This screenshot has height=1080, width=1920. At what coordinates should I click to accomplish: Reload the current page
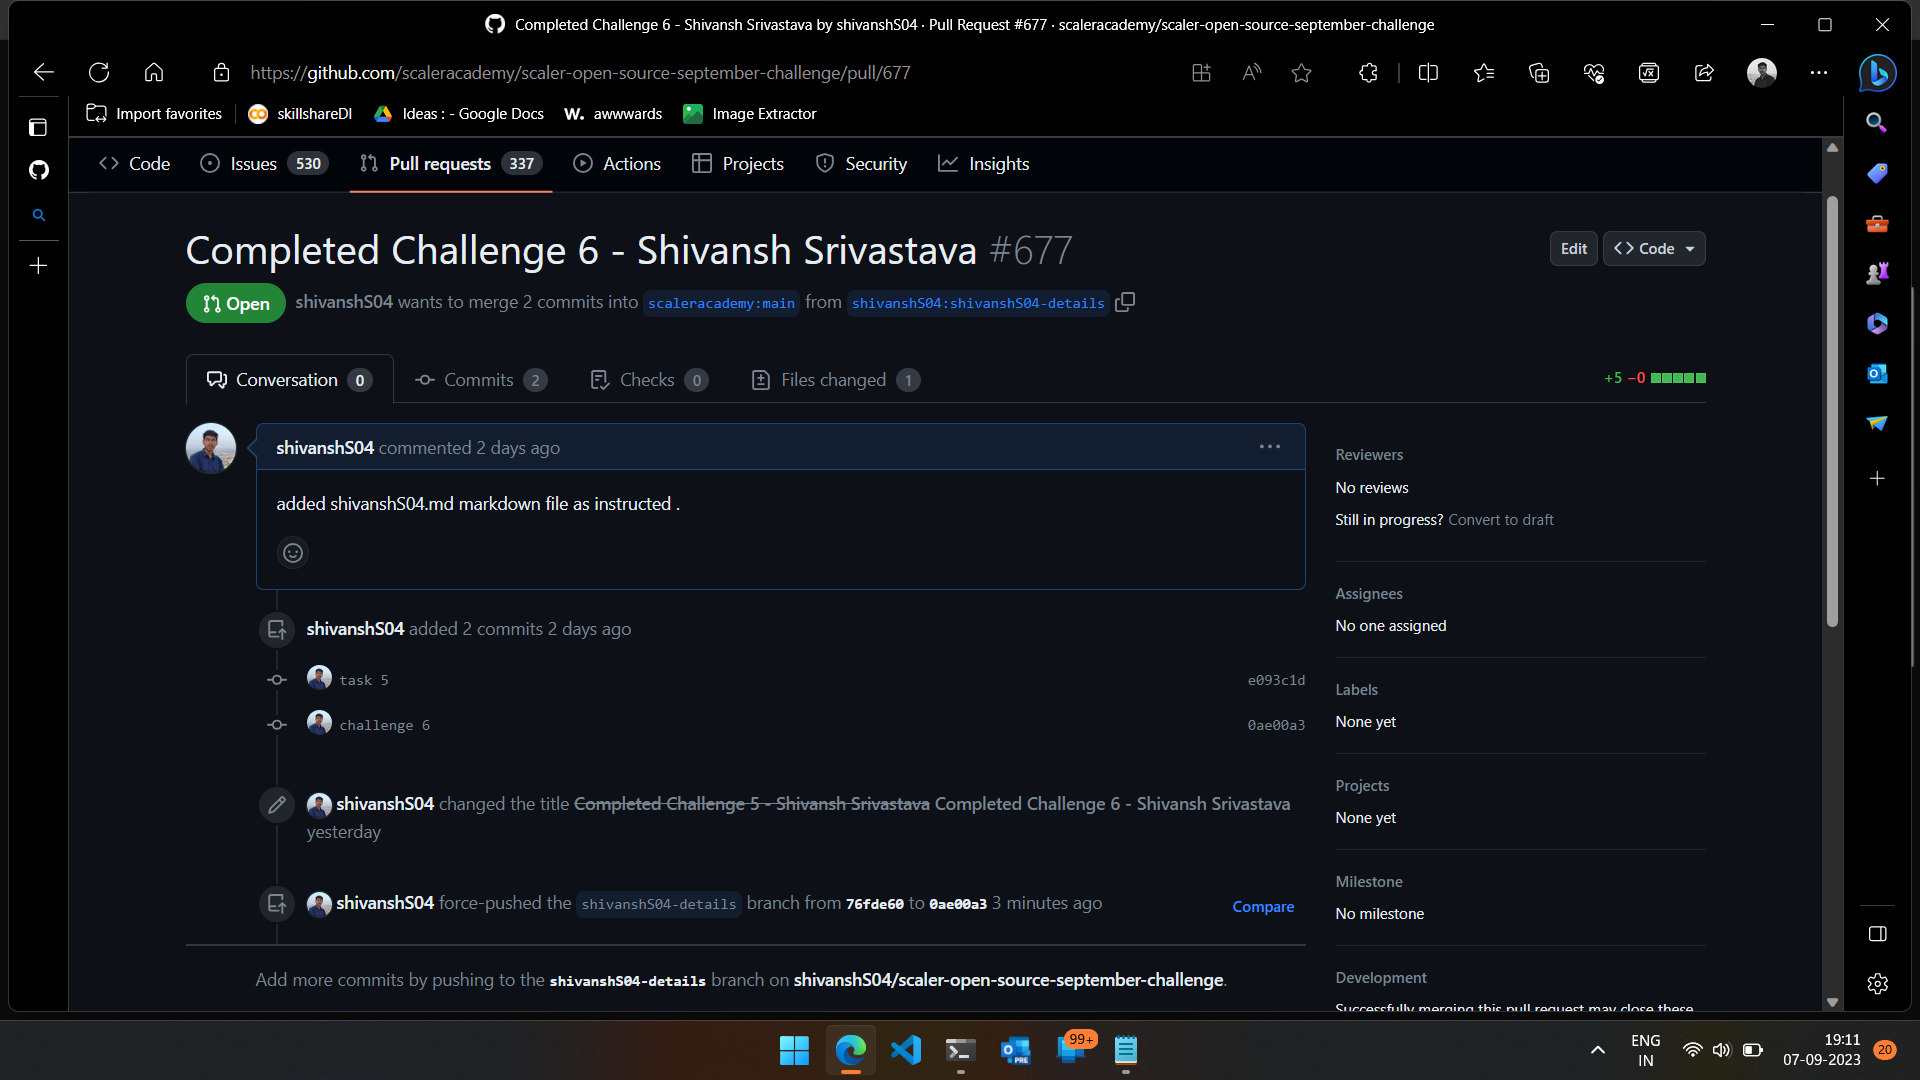click(98, 72)
